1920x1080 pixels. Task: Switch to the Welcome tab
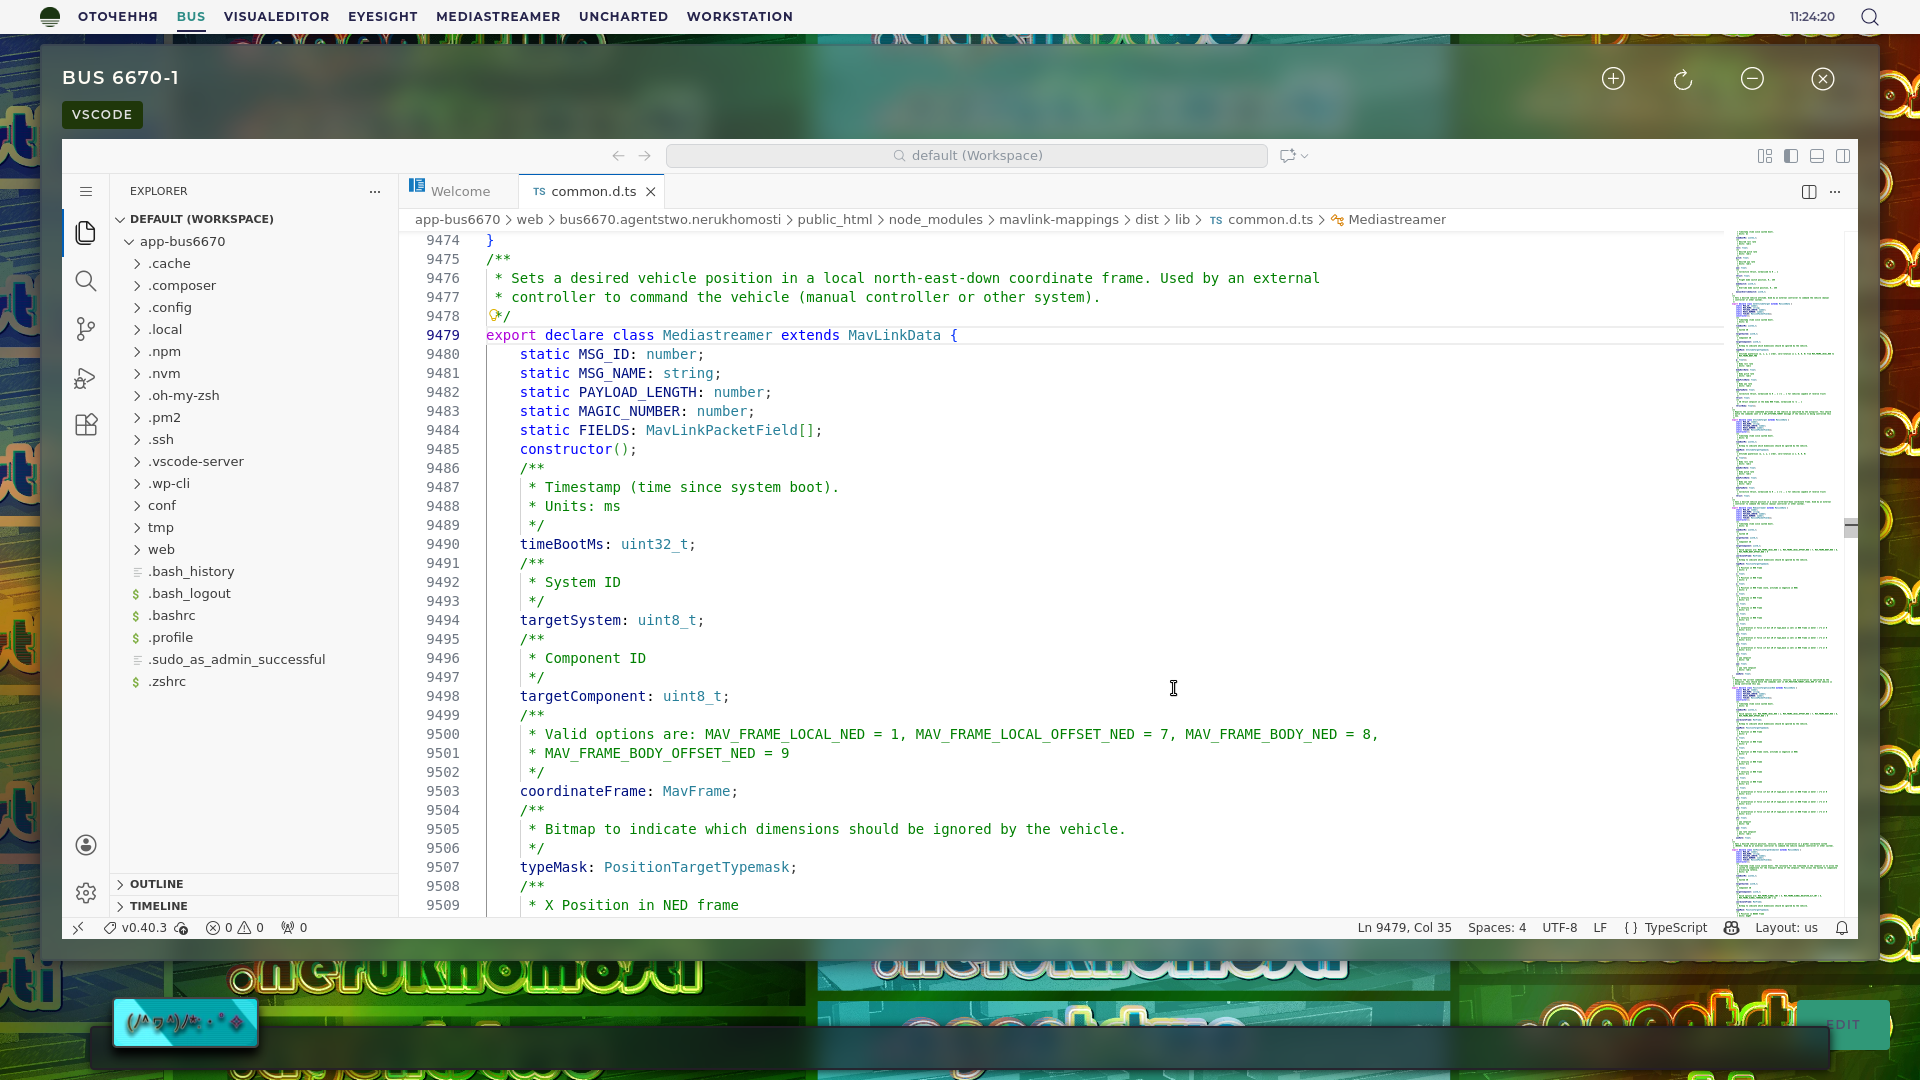pyautogui.click(x=460, y=192)
